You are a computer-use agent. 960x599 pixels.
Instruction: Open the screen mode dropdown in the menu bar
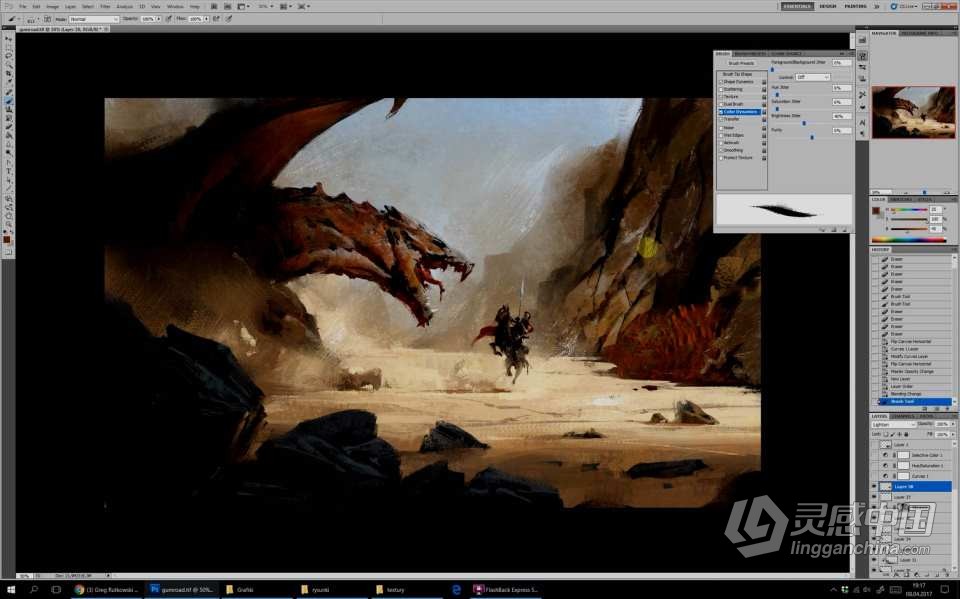pyautogui.click(x=302, y=6)
